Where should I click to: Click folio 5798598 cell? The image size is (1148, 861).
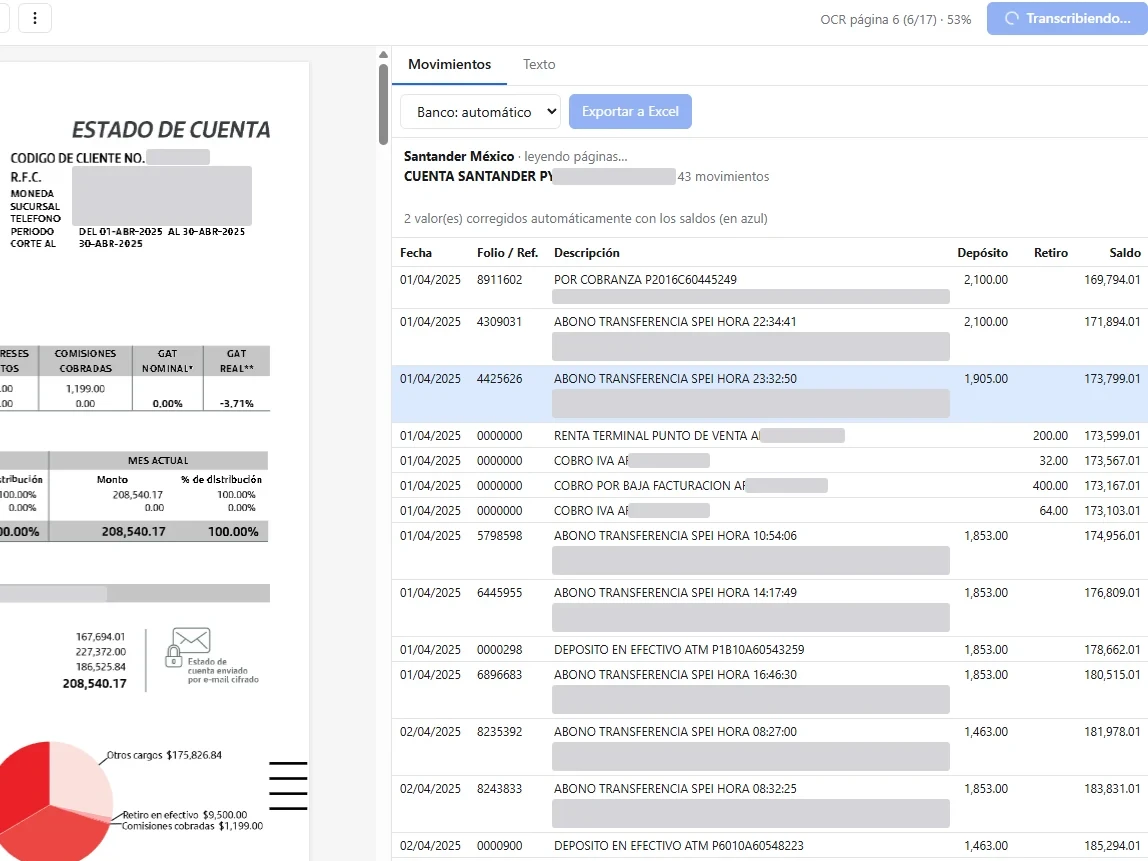(x=499, y=535)
